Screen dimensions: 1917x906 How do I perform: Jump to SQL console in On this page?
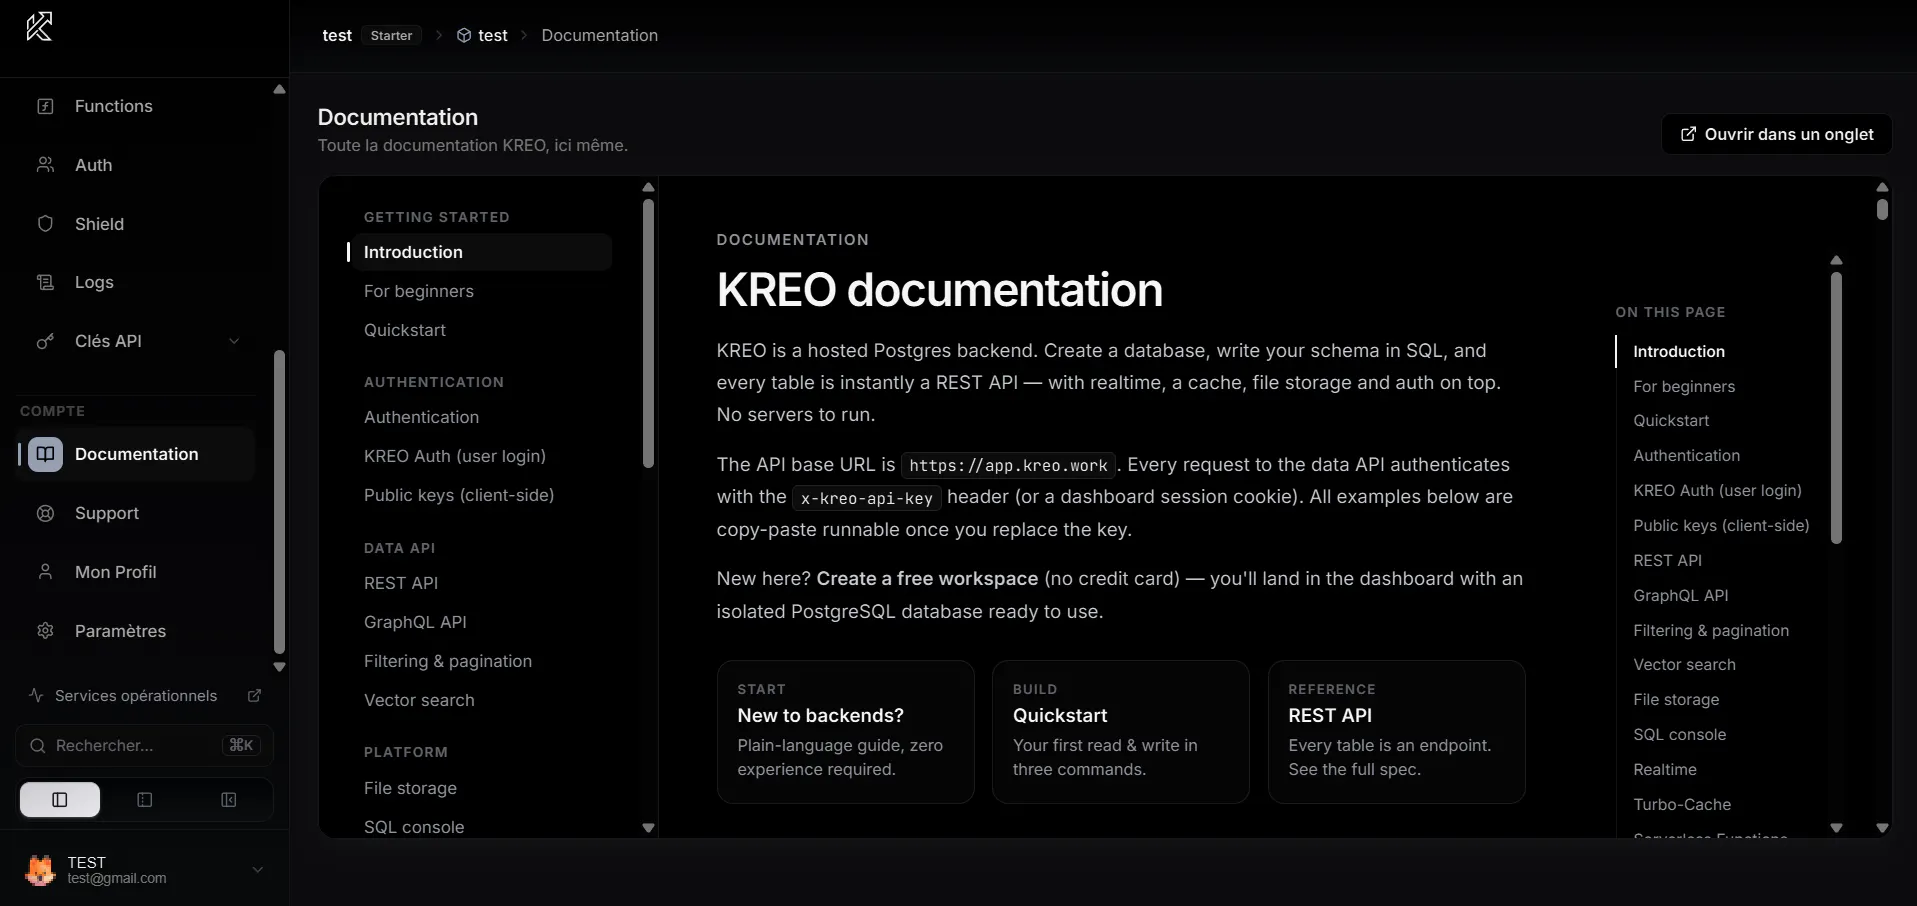coord(1680,735)
